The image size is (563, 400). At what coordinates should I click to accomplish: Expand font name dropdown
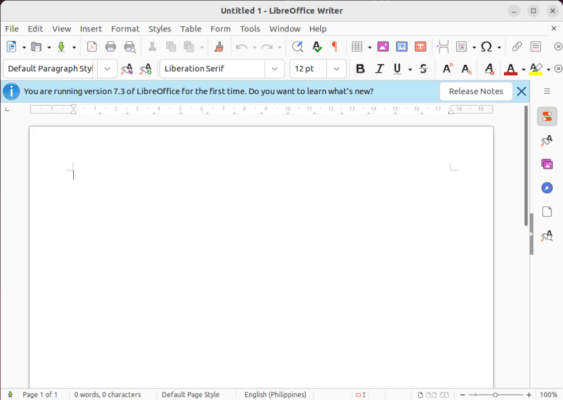click(275, 69)
